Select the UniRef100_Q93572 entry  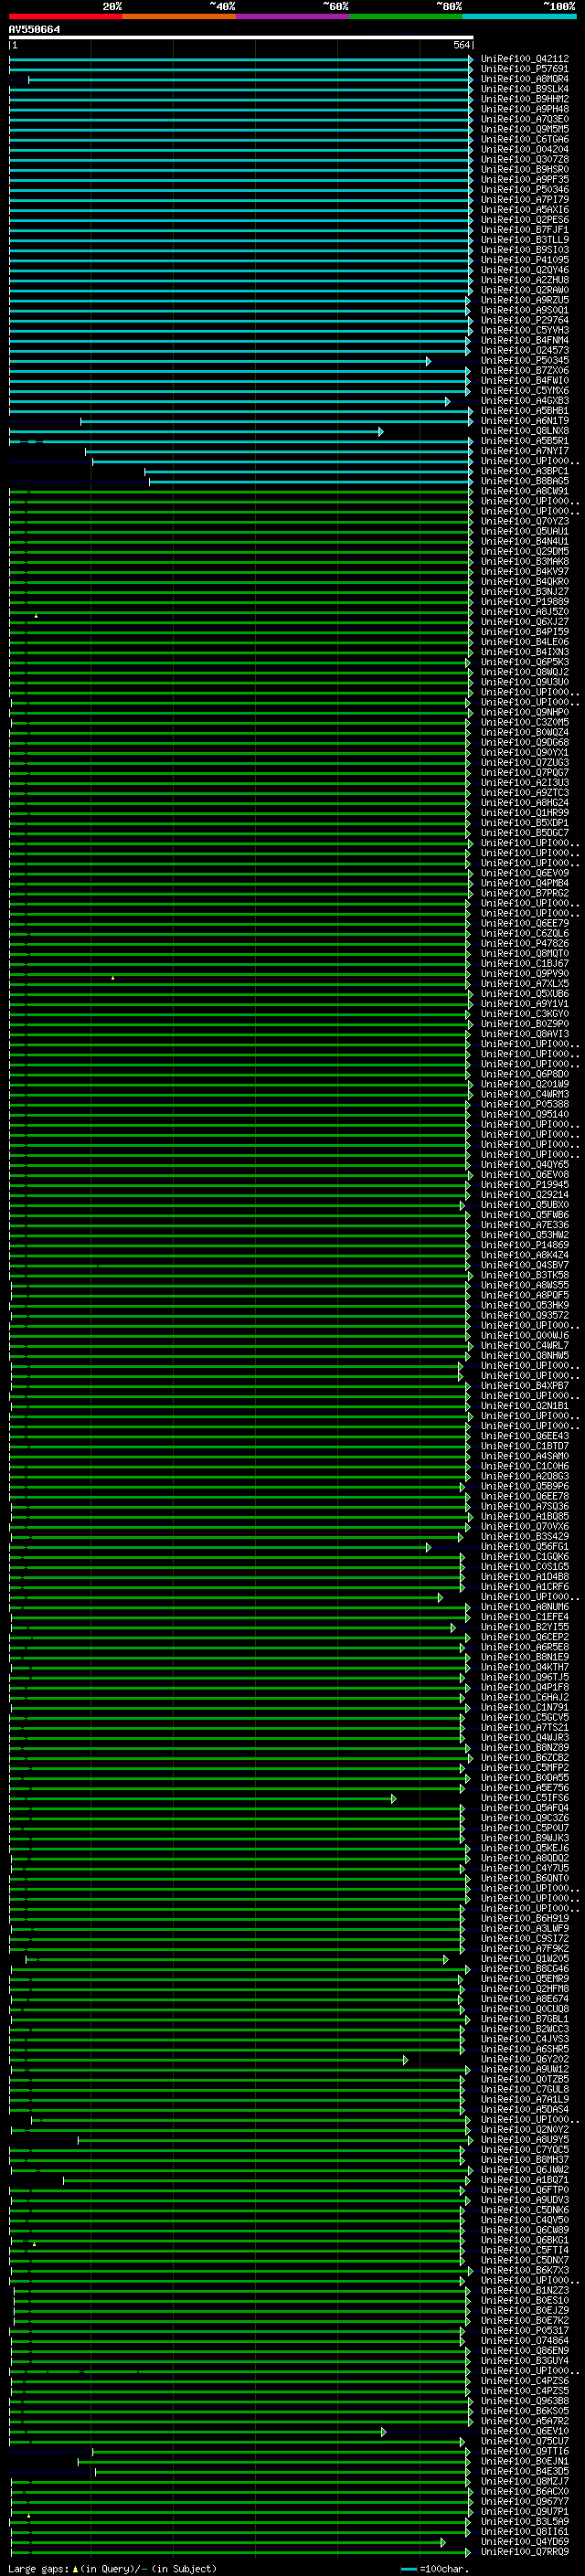pos(524,1316)
